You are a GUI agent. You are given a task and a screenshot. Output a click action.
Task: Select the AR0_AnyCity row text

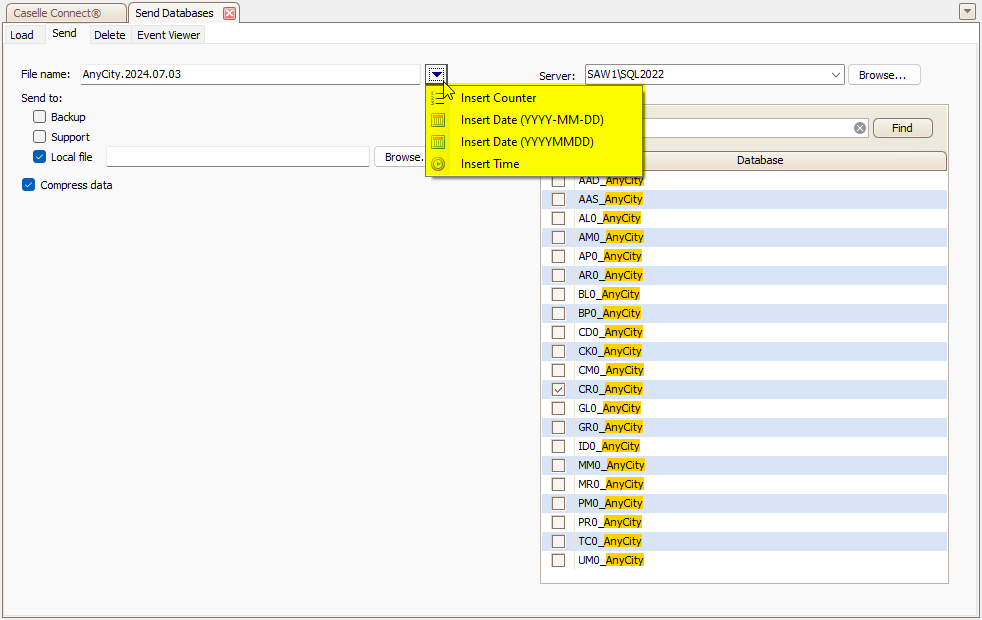tap(610, 275)
